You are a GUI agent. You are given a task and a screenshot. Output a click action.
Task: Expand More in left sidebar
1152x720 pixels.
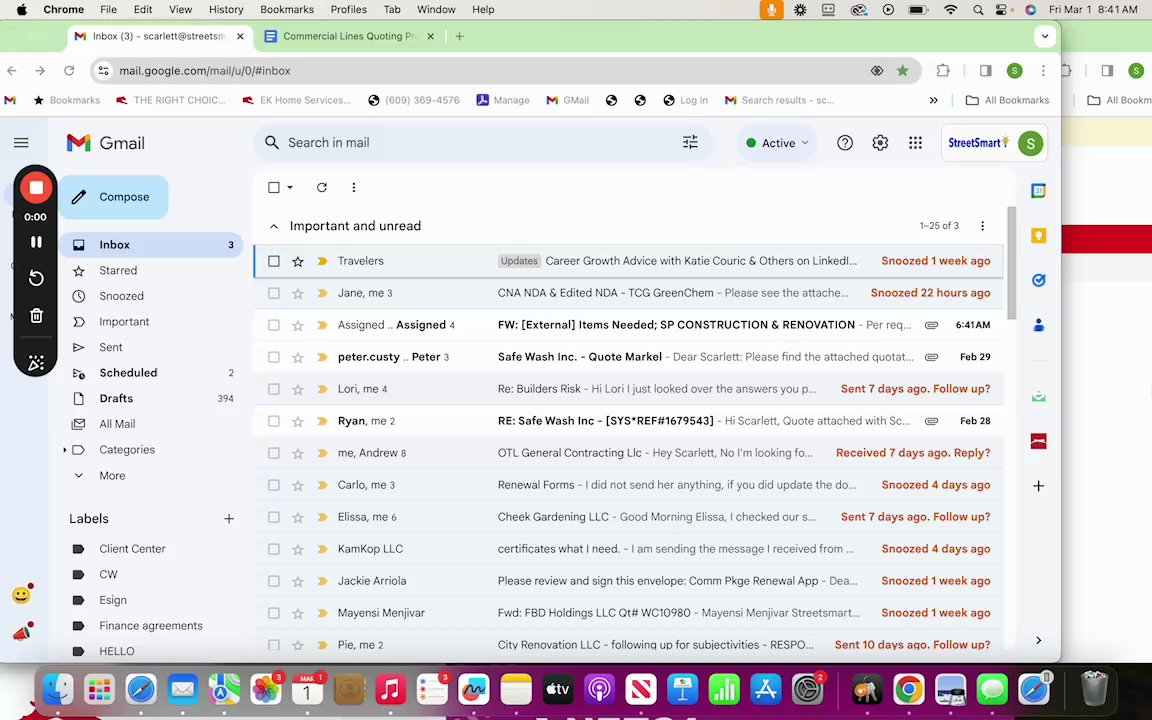[112, 475]
